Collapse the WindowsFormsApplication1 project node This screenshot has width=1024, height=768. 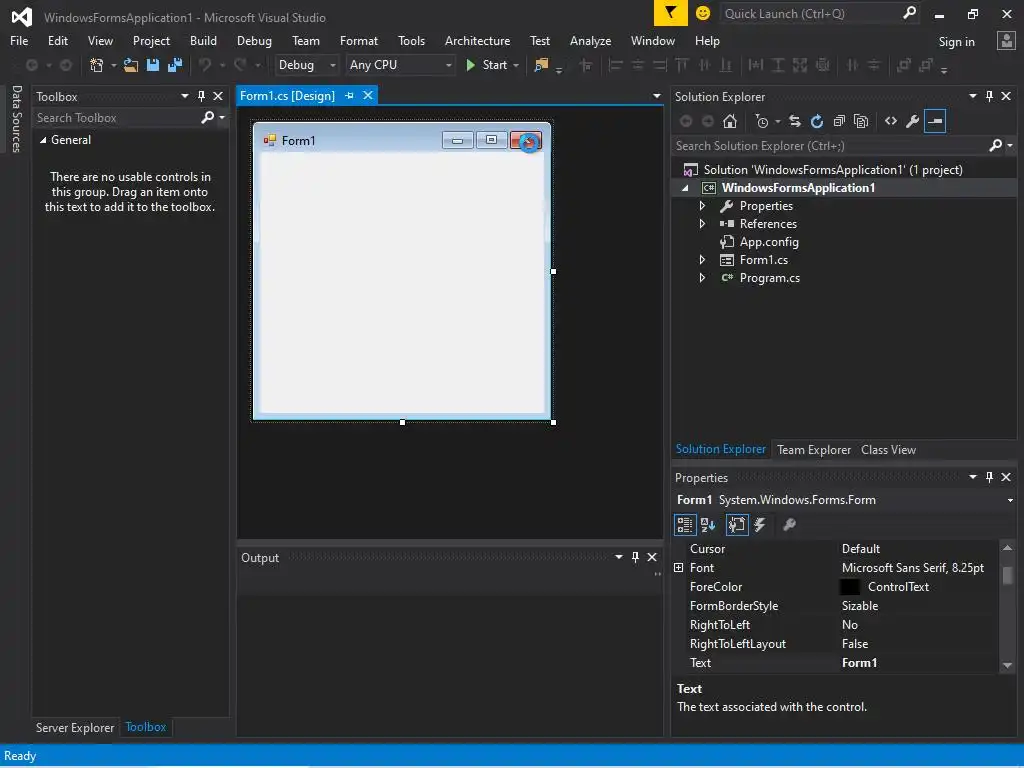[x=685, y=188]
